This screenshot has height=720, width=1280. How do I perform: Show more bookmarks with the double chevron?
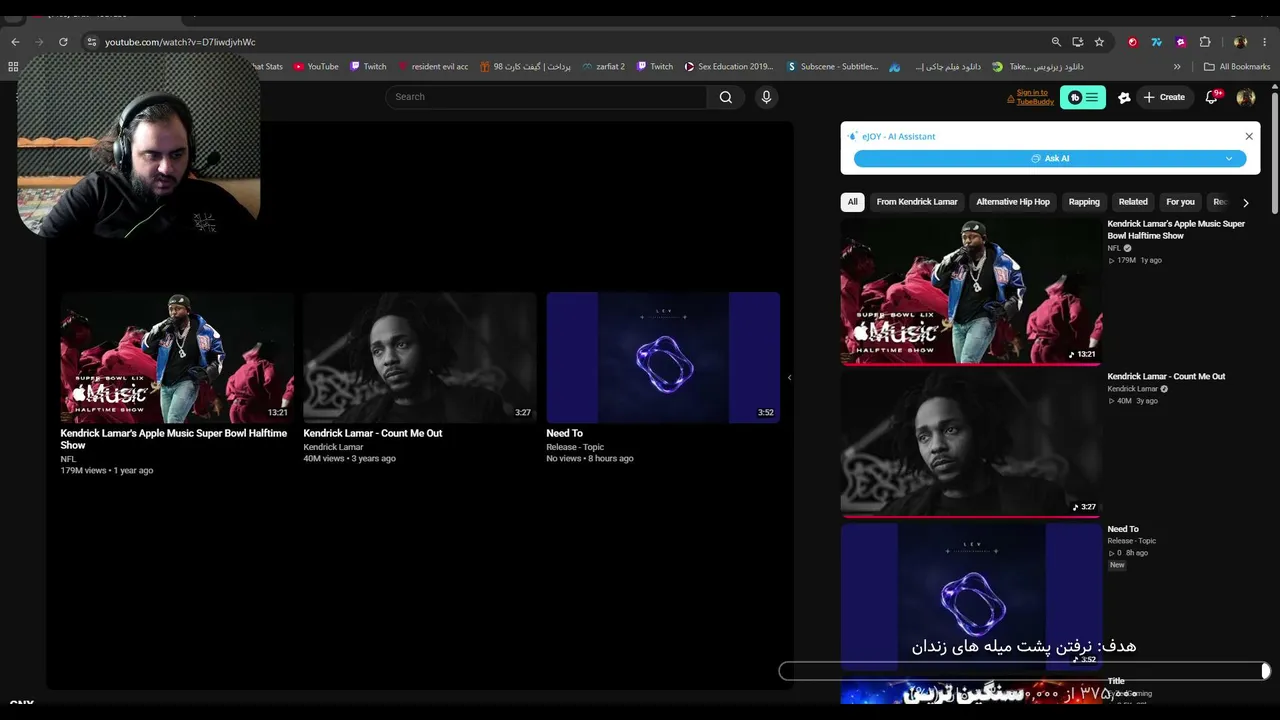point(1177,67)
